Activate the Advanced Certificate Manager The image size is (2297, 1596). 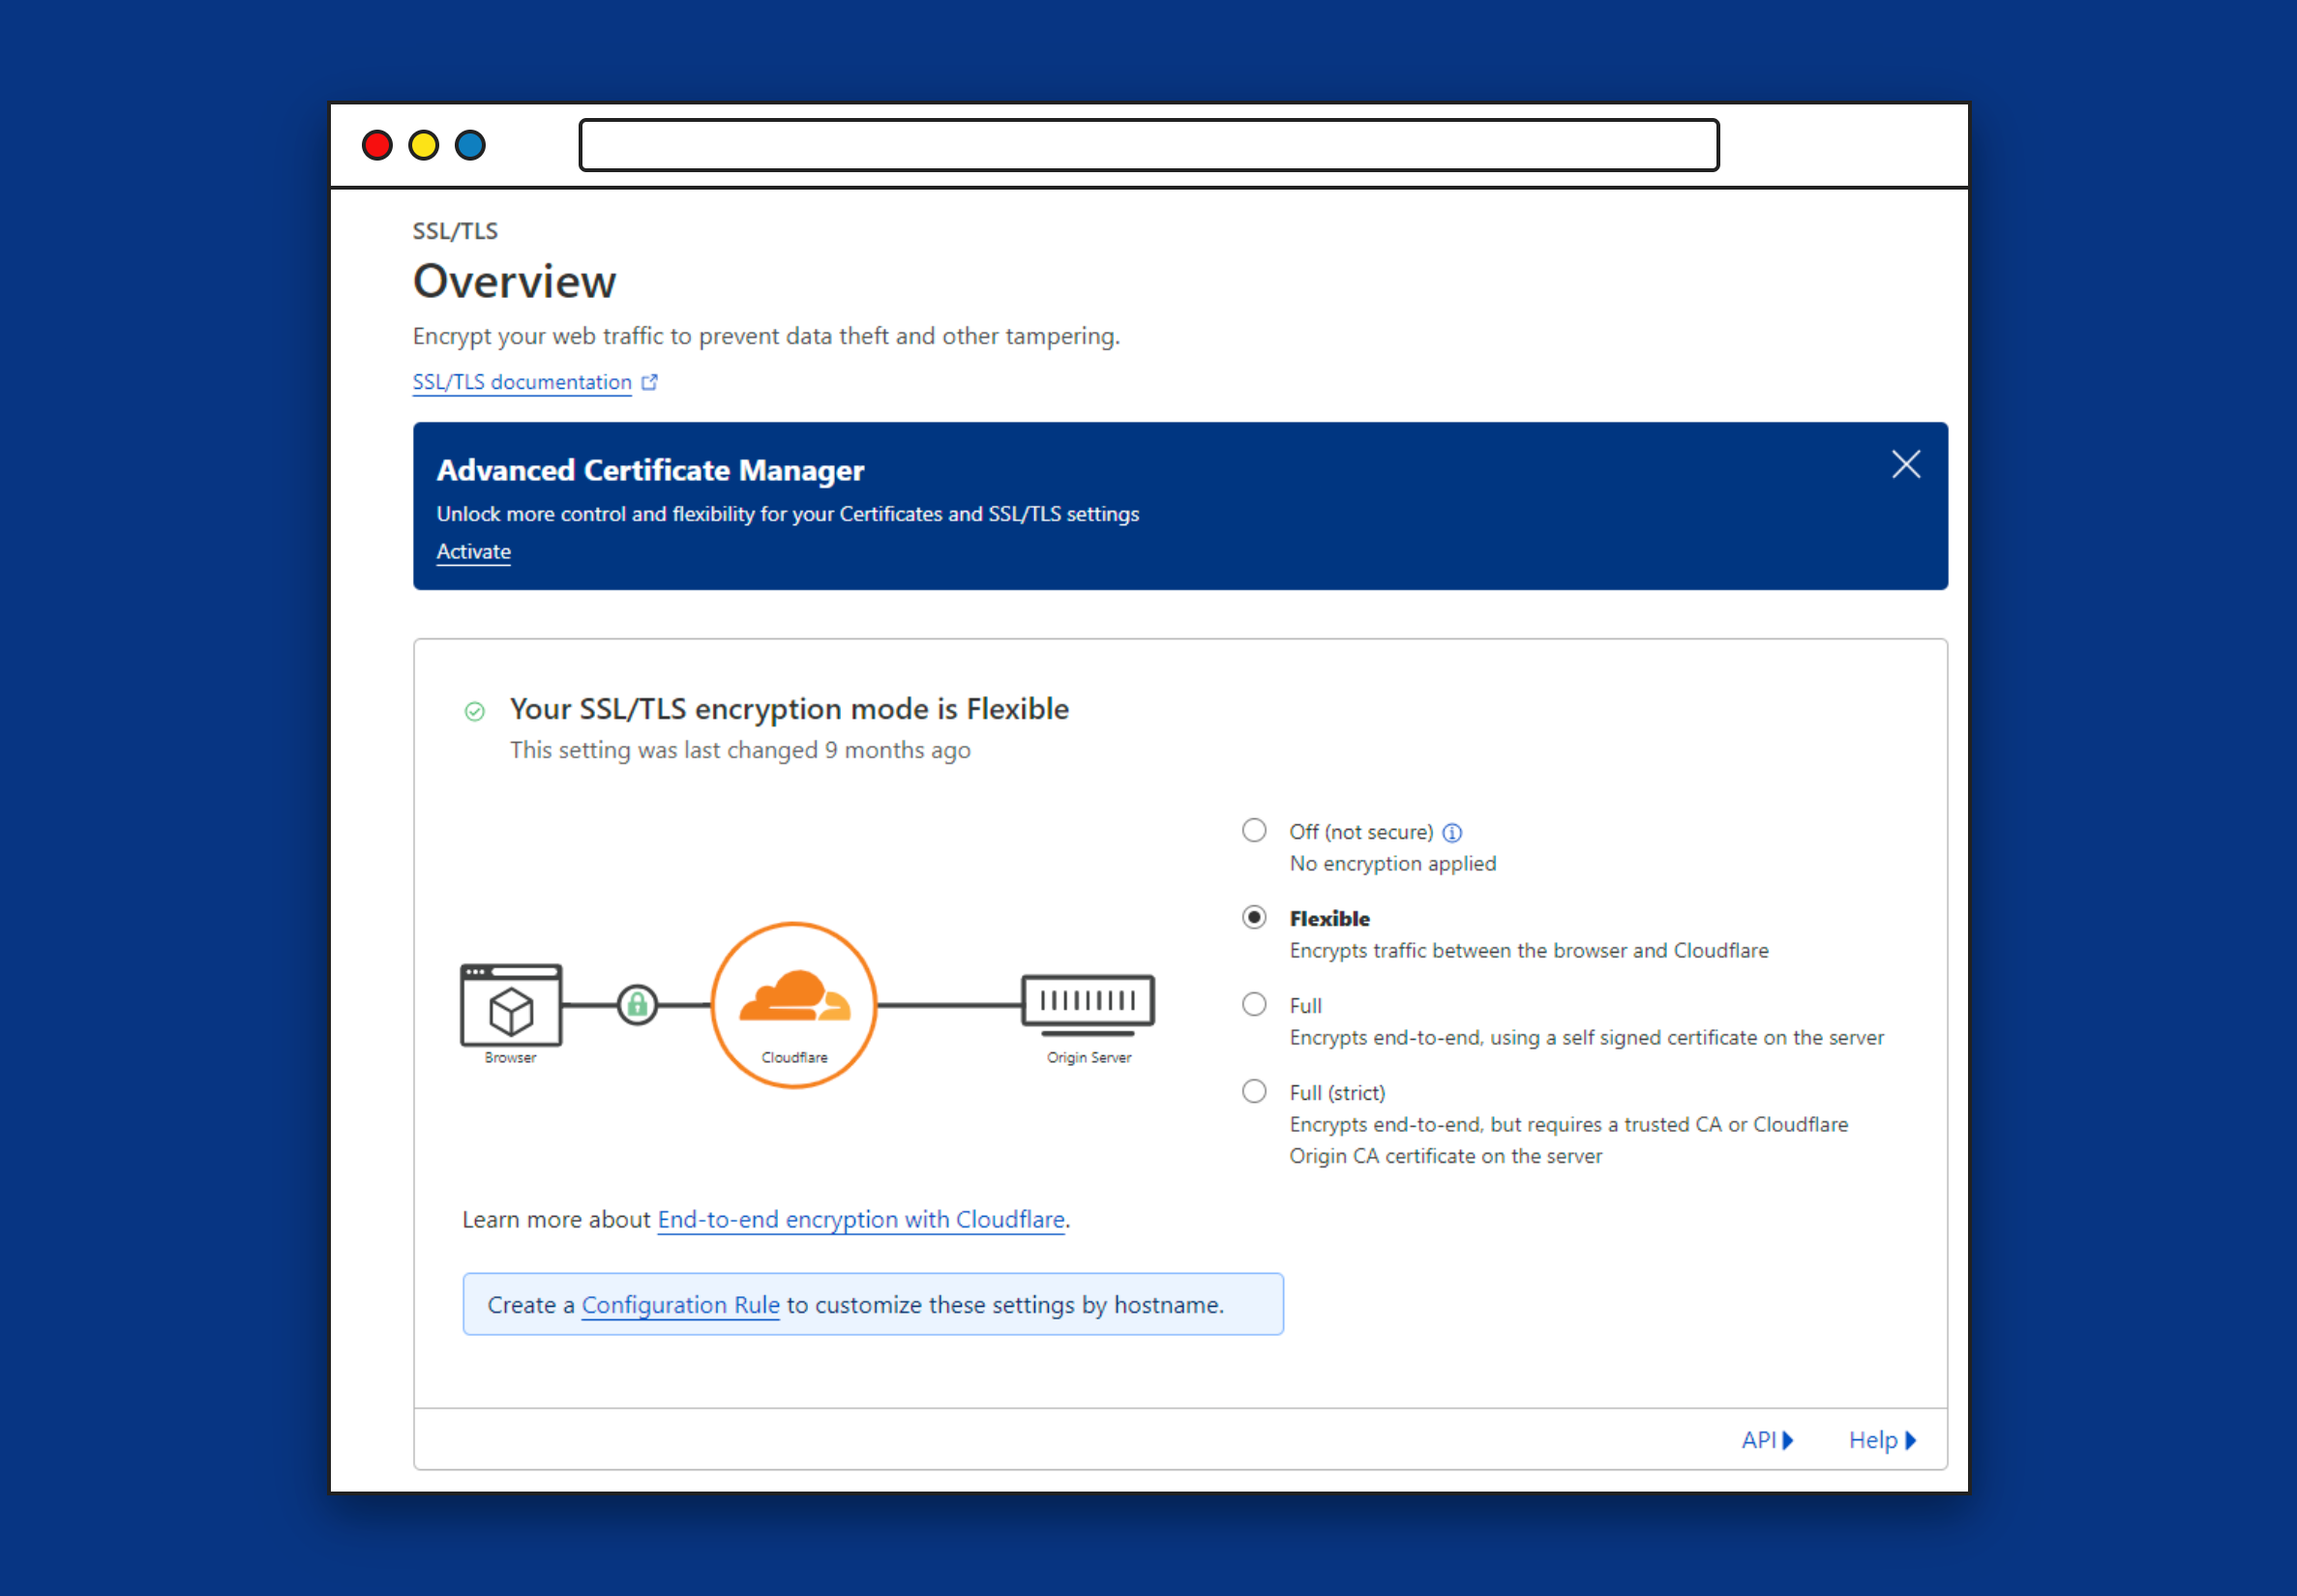click(473, 551)
